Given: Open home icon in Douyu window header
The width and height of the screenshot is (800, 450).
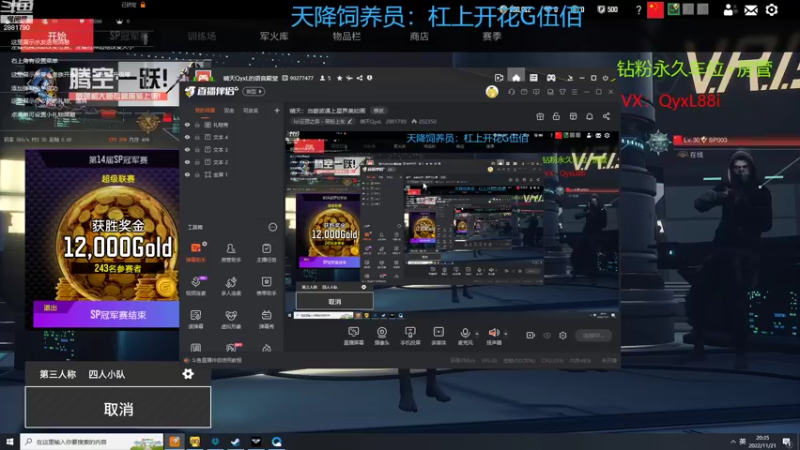Looking at the screenshot, I should pos(516,78).
